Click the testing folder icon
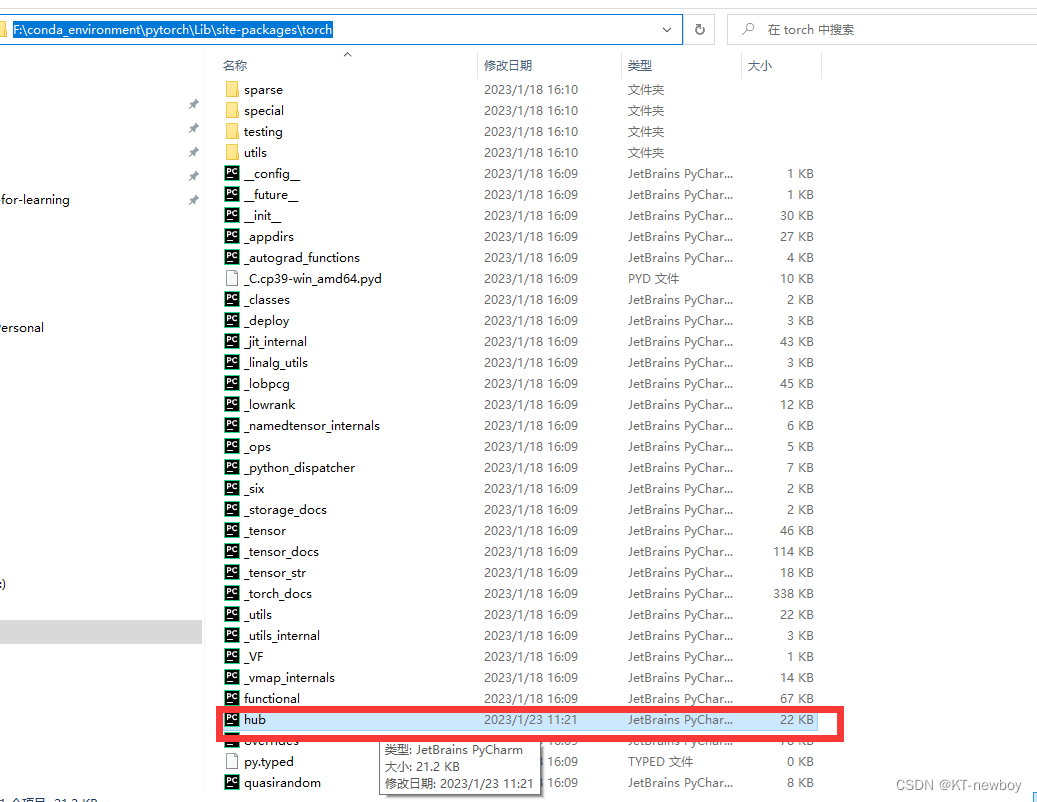 click(x=232, y=132)
